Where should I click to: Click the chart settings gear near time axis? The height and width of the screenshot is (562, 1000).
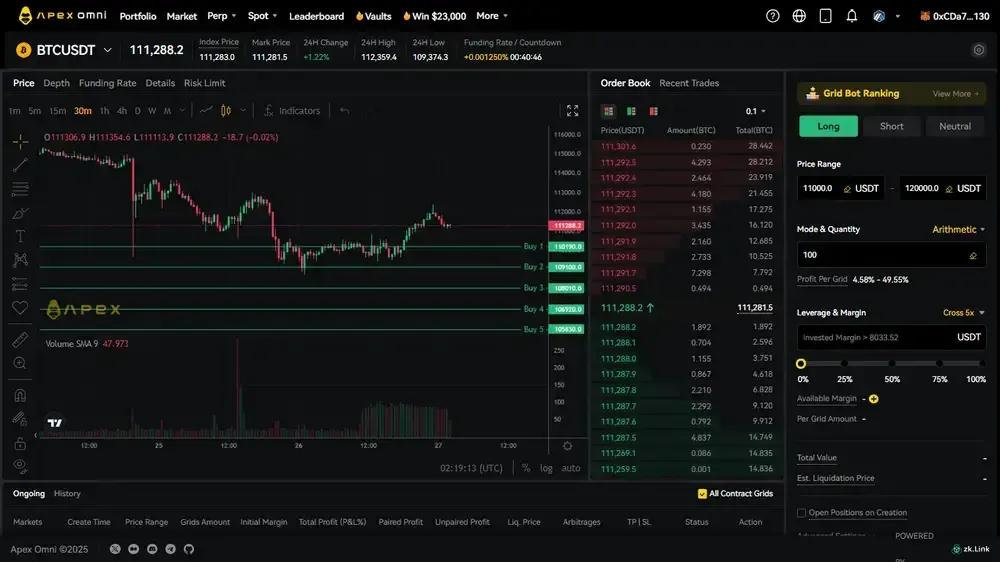click(567, 446)
